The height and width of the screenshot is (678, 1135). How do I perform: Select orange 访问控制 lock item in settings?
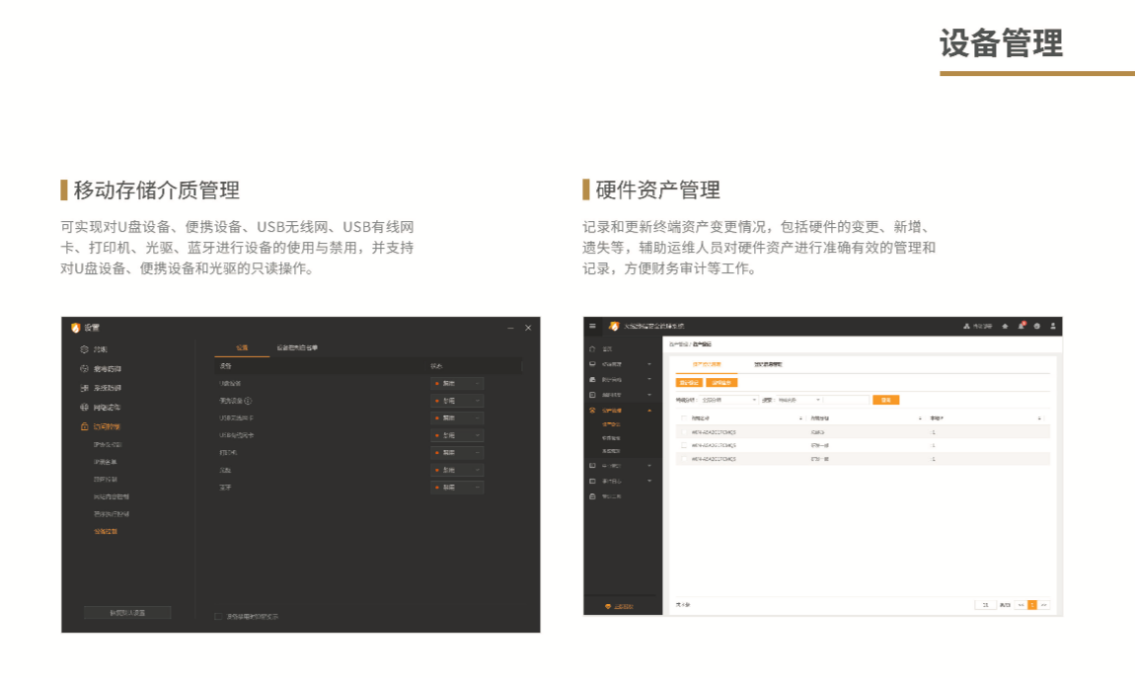click(101, 427)
